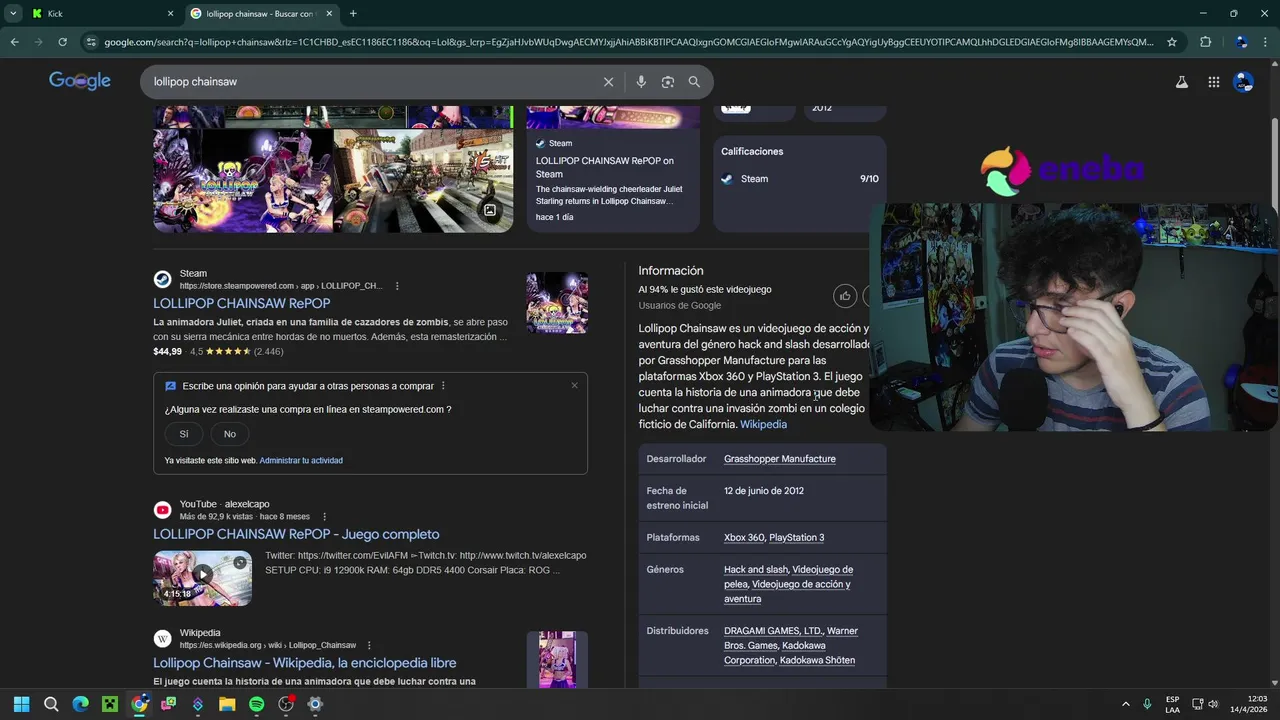Go back with the browser back arrow

14,42
